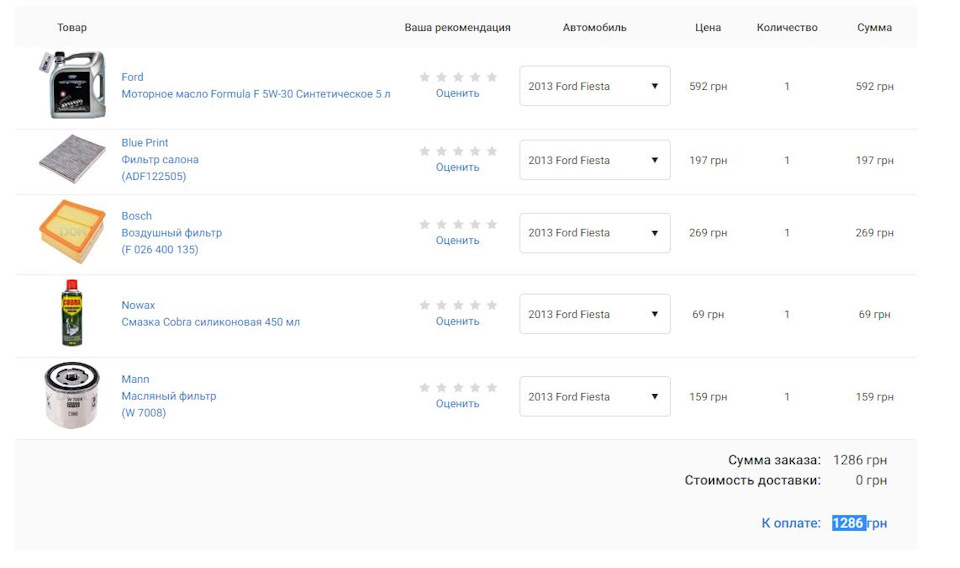Open Фильтр салона product link

[160, 159]
